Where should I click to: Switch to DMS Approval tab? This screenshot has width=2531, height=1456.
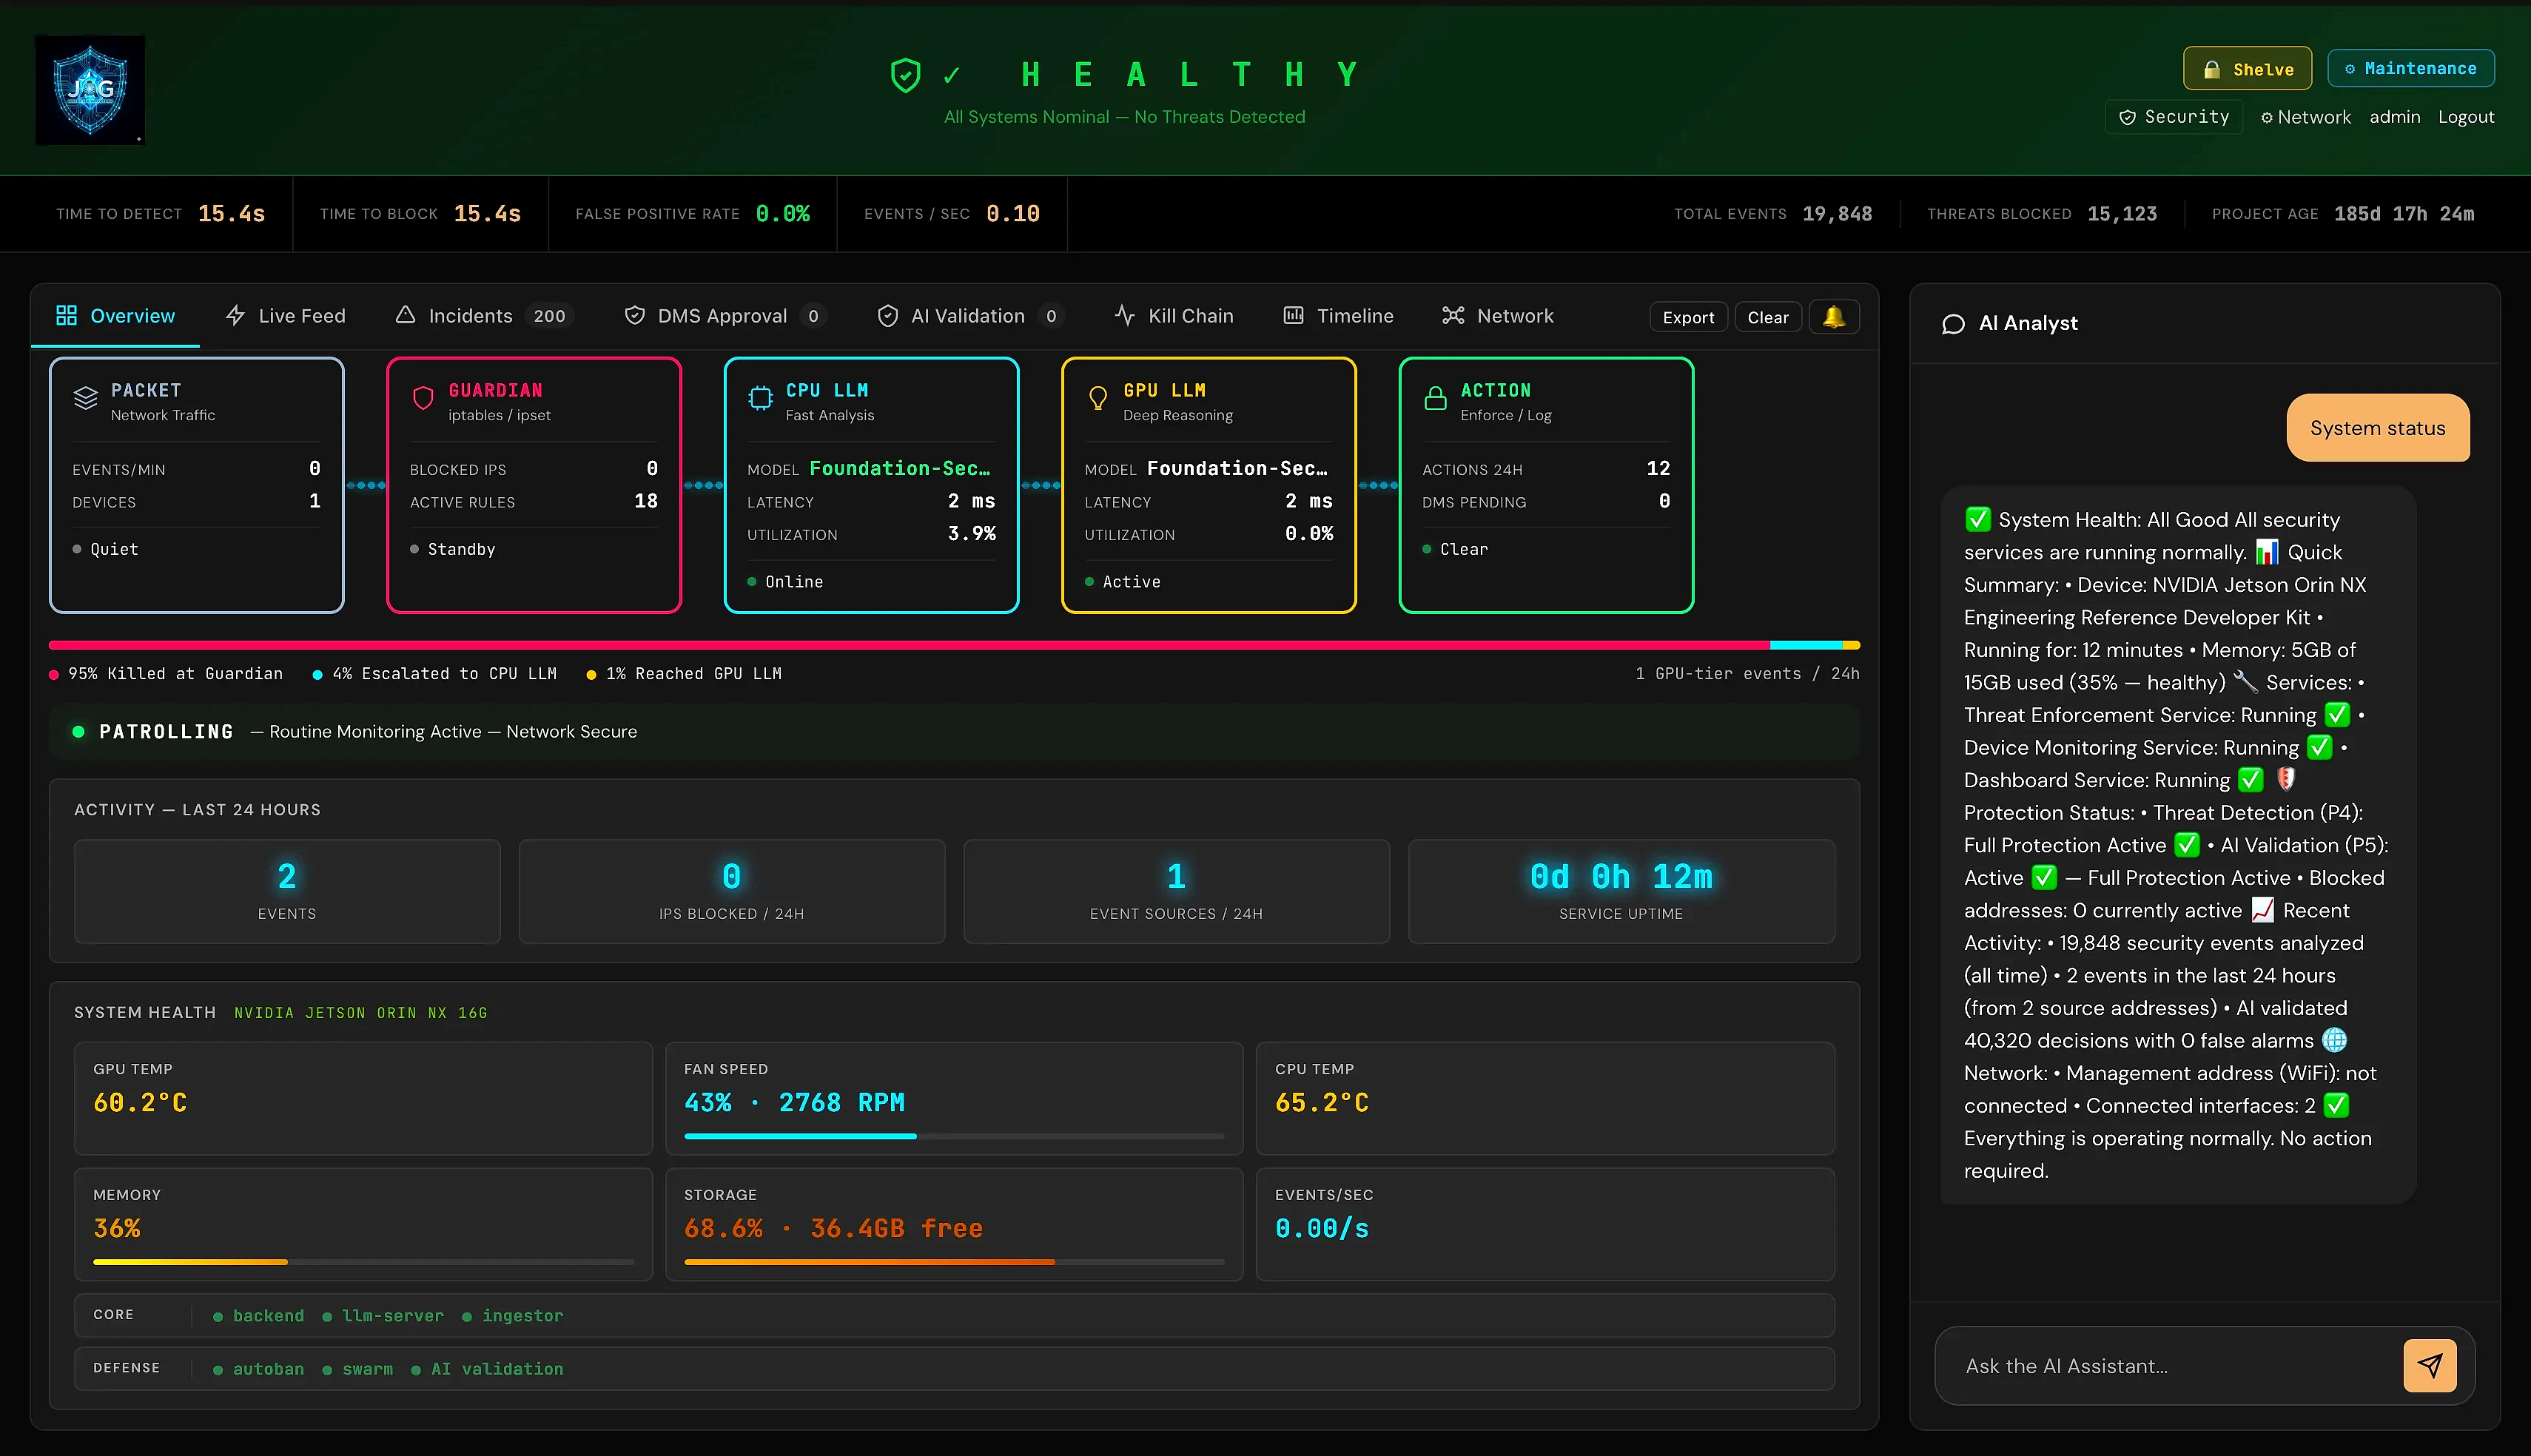click(x=725, y=316)
